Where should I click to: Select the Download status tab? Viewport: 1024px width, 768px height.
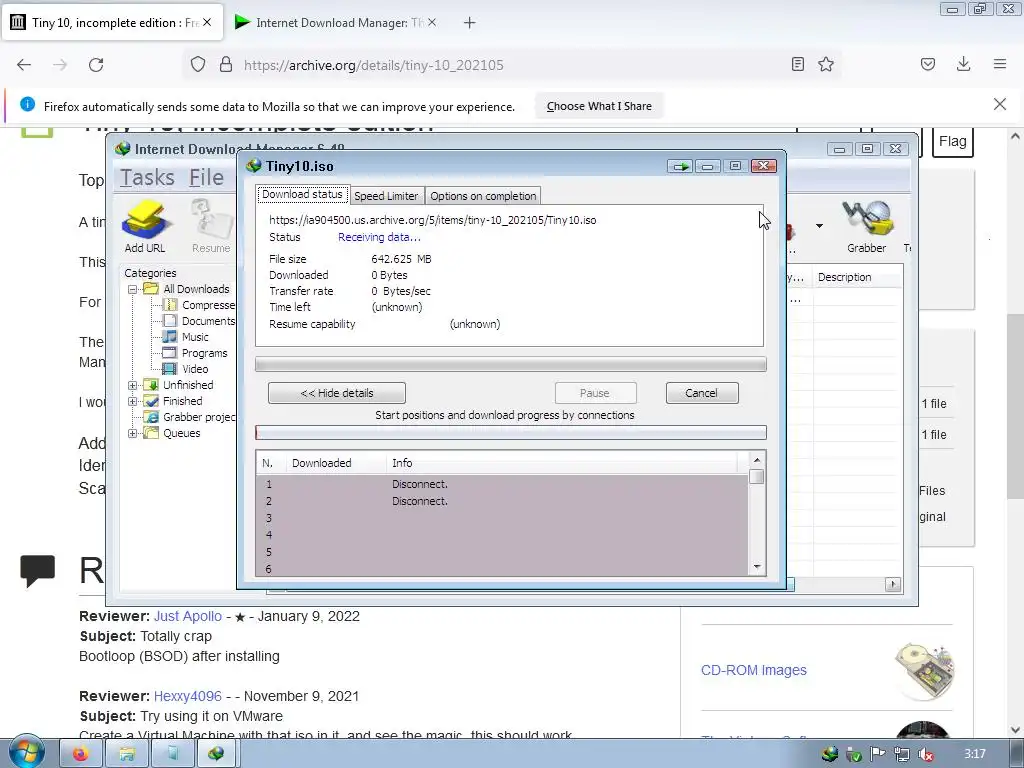302,195
